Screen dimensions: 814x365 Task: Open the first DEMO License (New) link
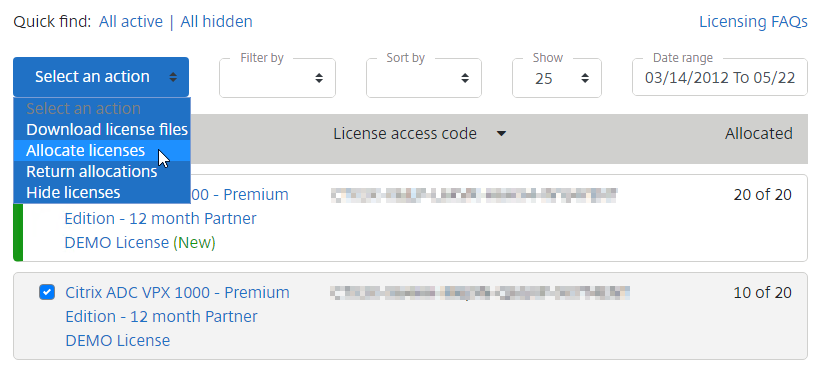click(140, 242)
